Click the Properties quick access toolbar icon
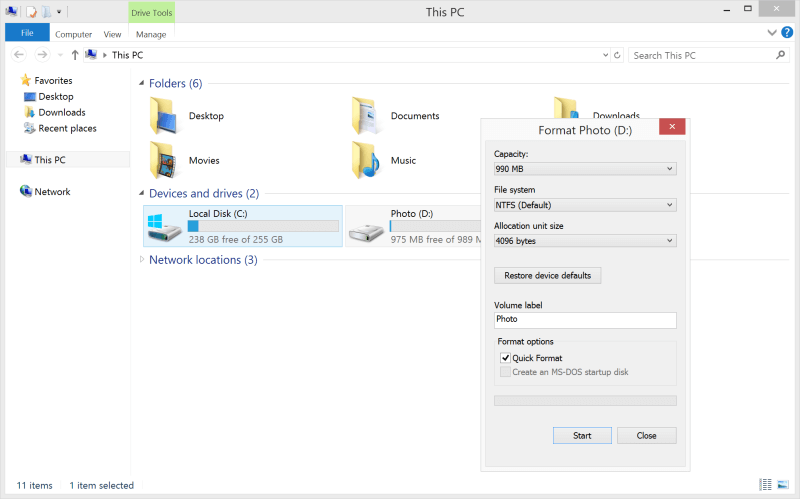The width and height of the screenshot is (800, 499). [31, 12]
